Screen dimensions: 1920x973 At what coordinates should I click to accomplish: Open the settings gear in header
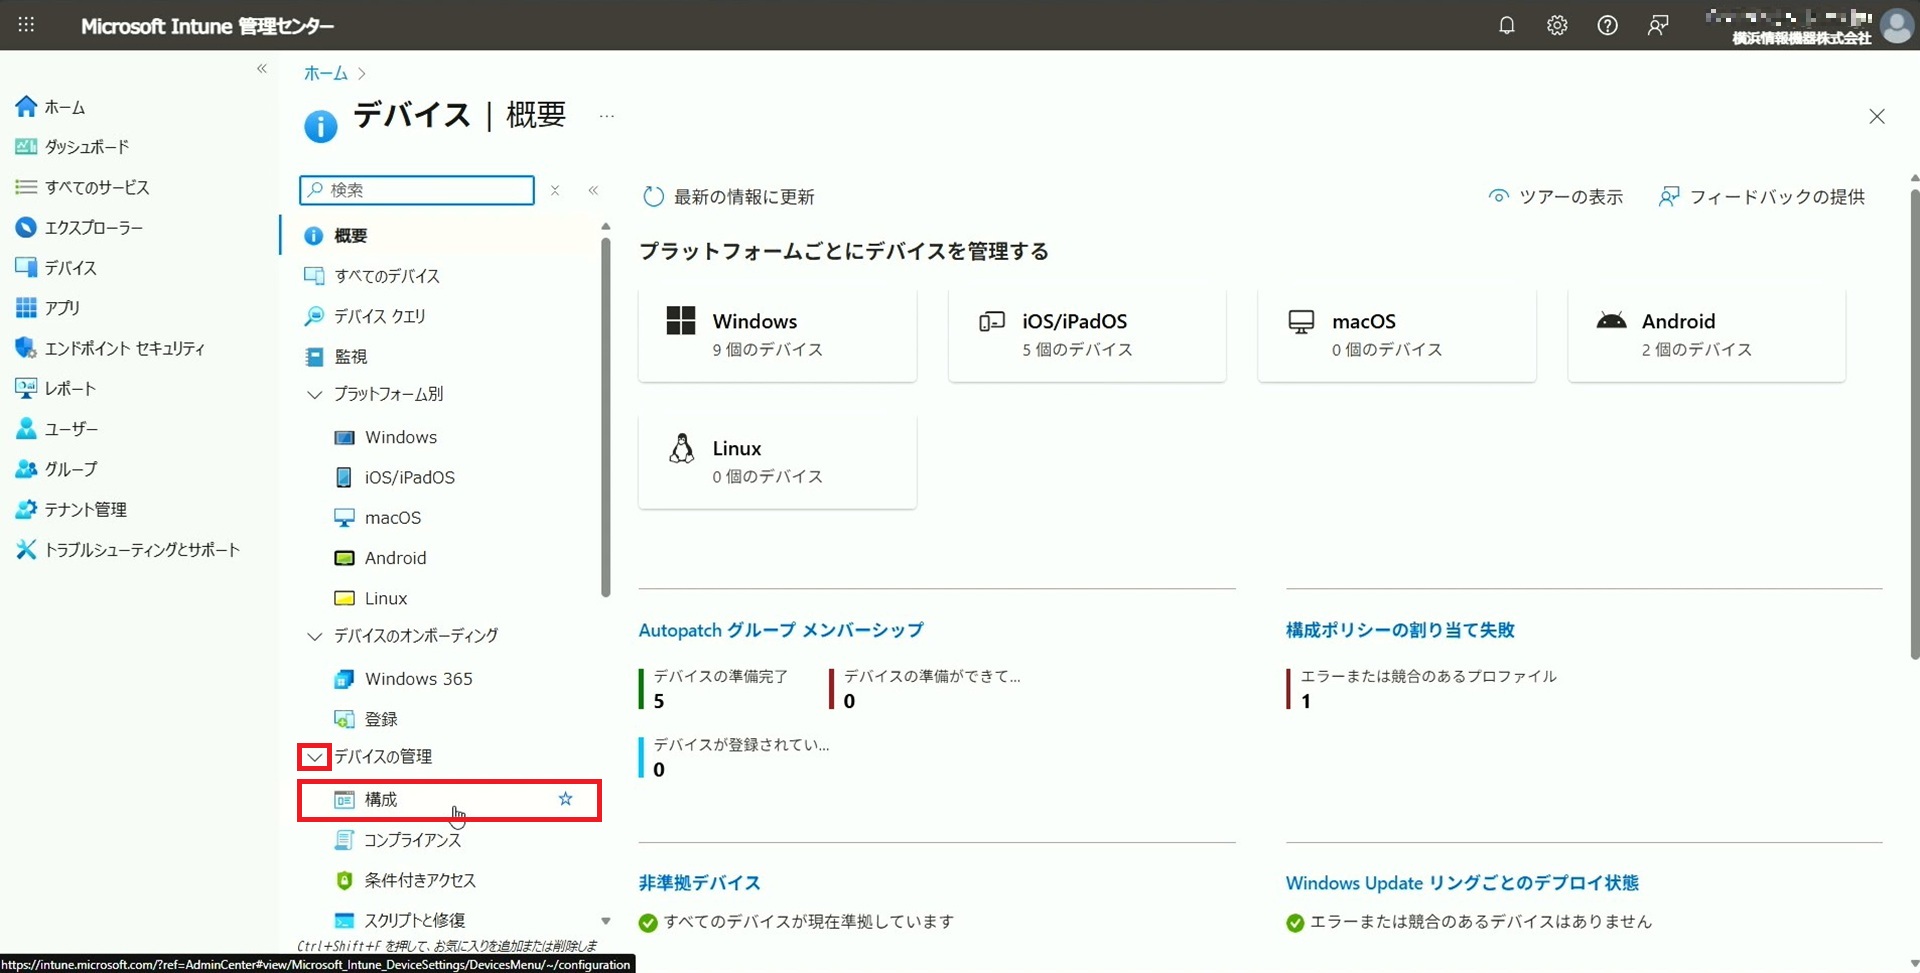1557,26
